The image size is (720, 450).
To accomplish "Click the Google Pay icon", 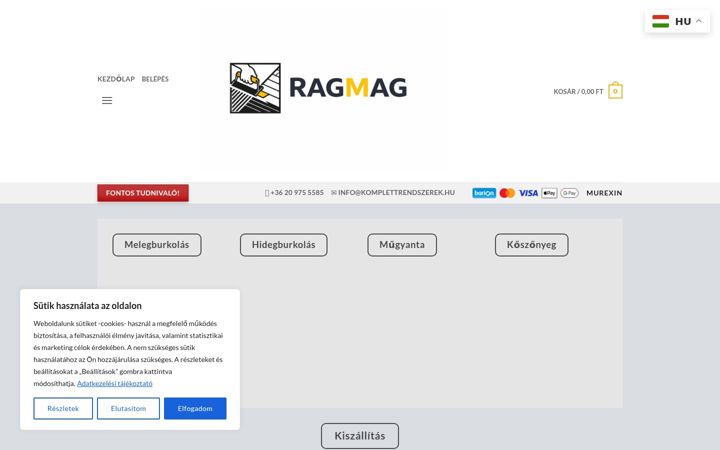I will 569,193.
